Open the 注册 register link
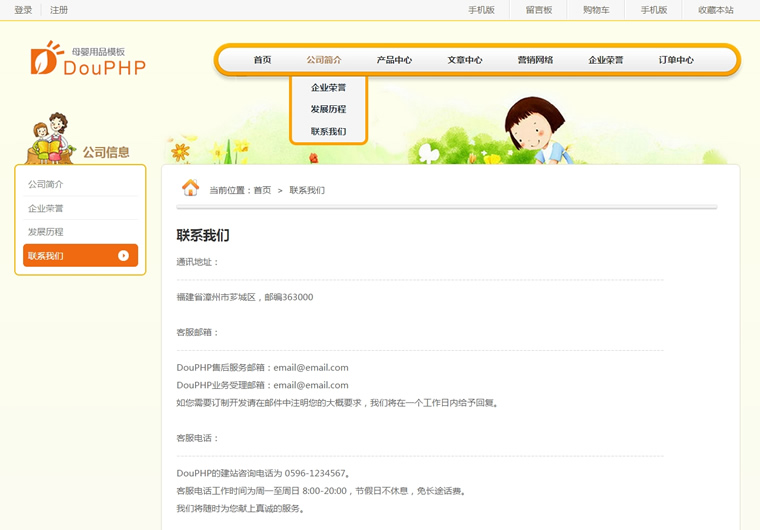This screenshot has height=530, width=760. tap(59, 10)
